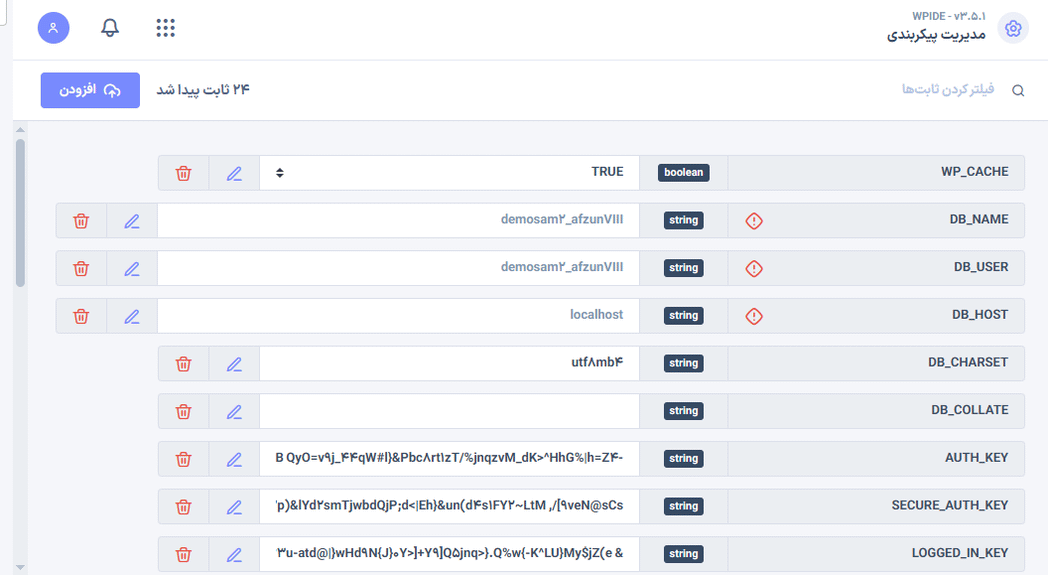Edit the SECURE_AUTH_KEY constant
Image resolution: width=1048 pixels, height=575 pixels.
pyautogui.click(x=234, y=507)
